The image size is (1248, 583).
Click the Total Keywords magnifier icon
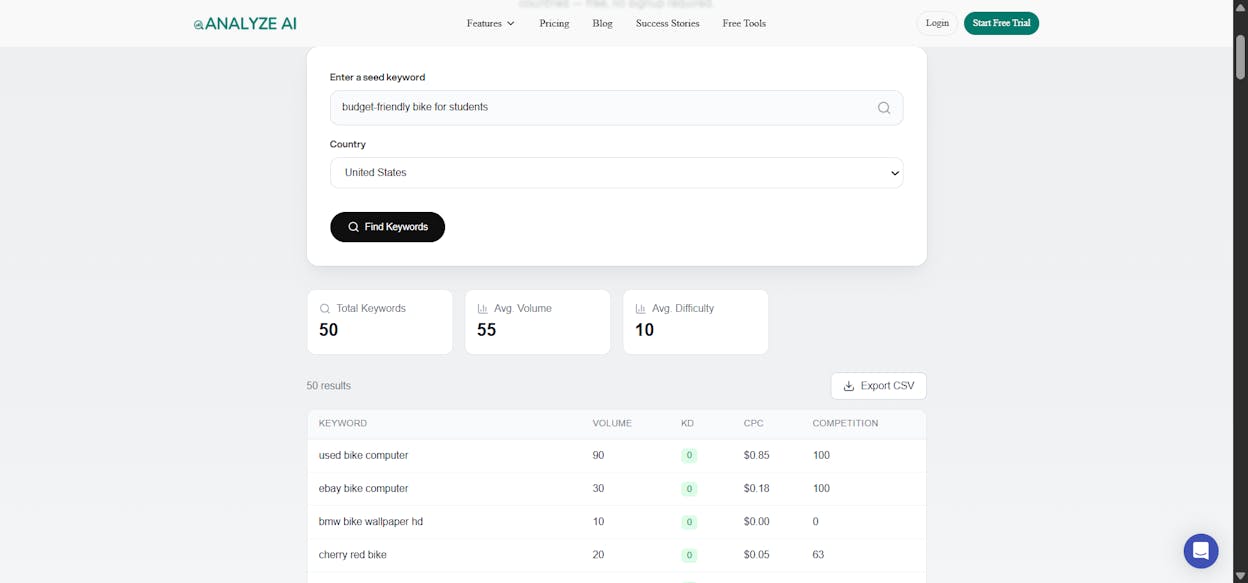[325, 309]
